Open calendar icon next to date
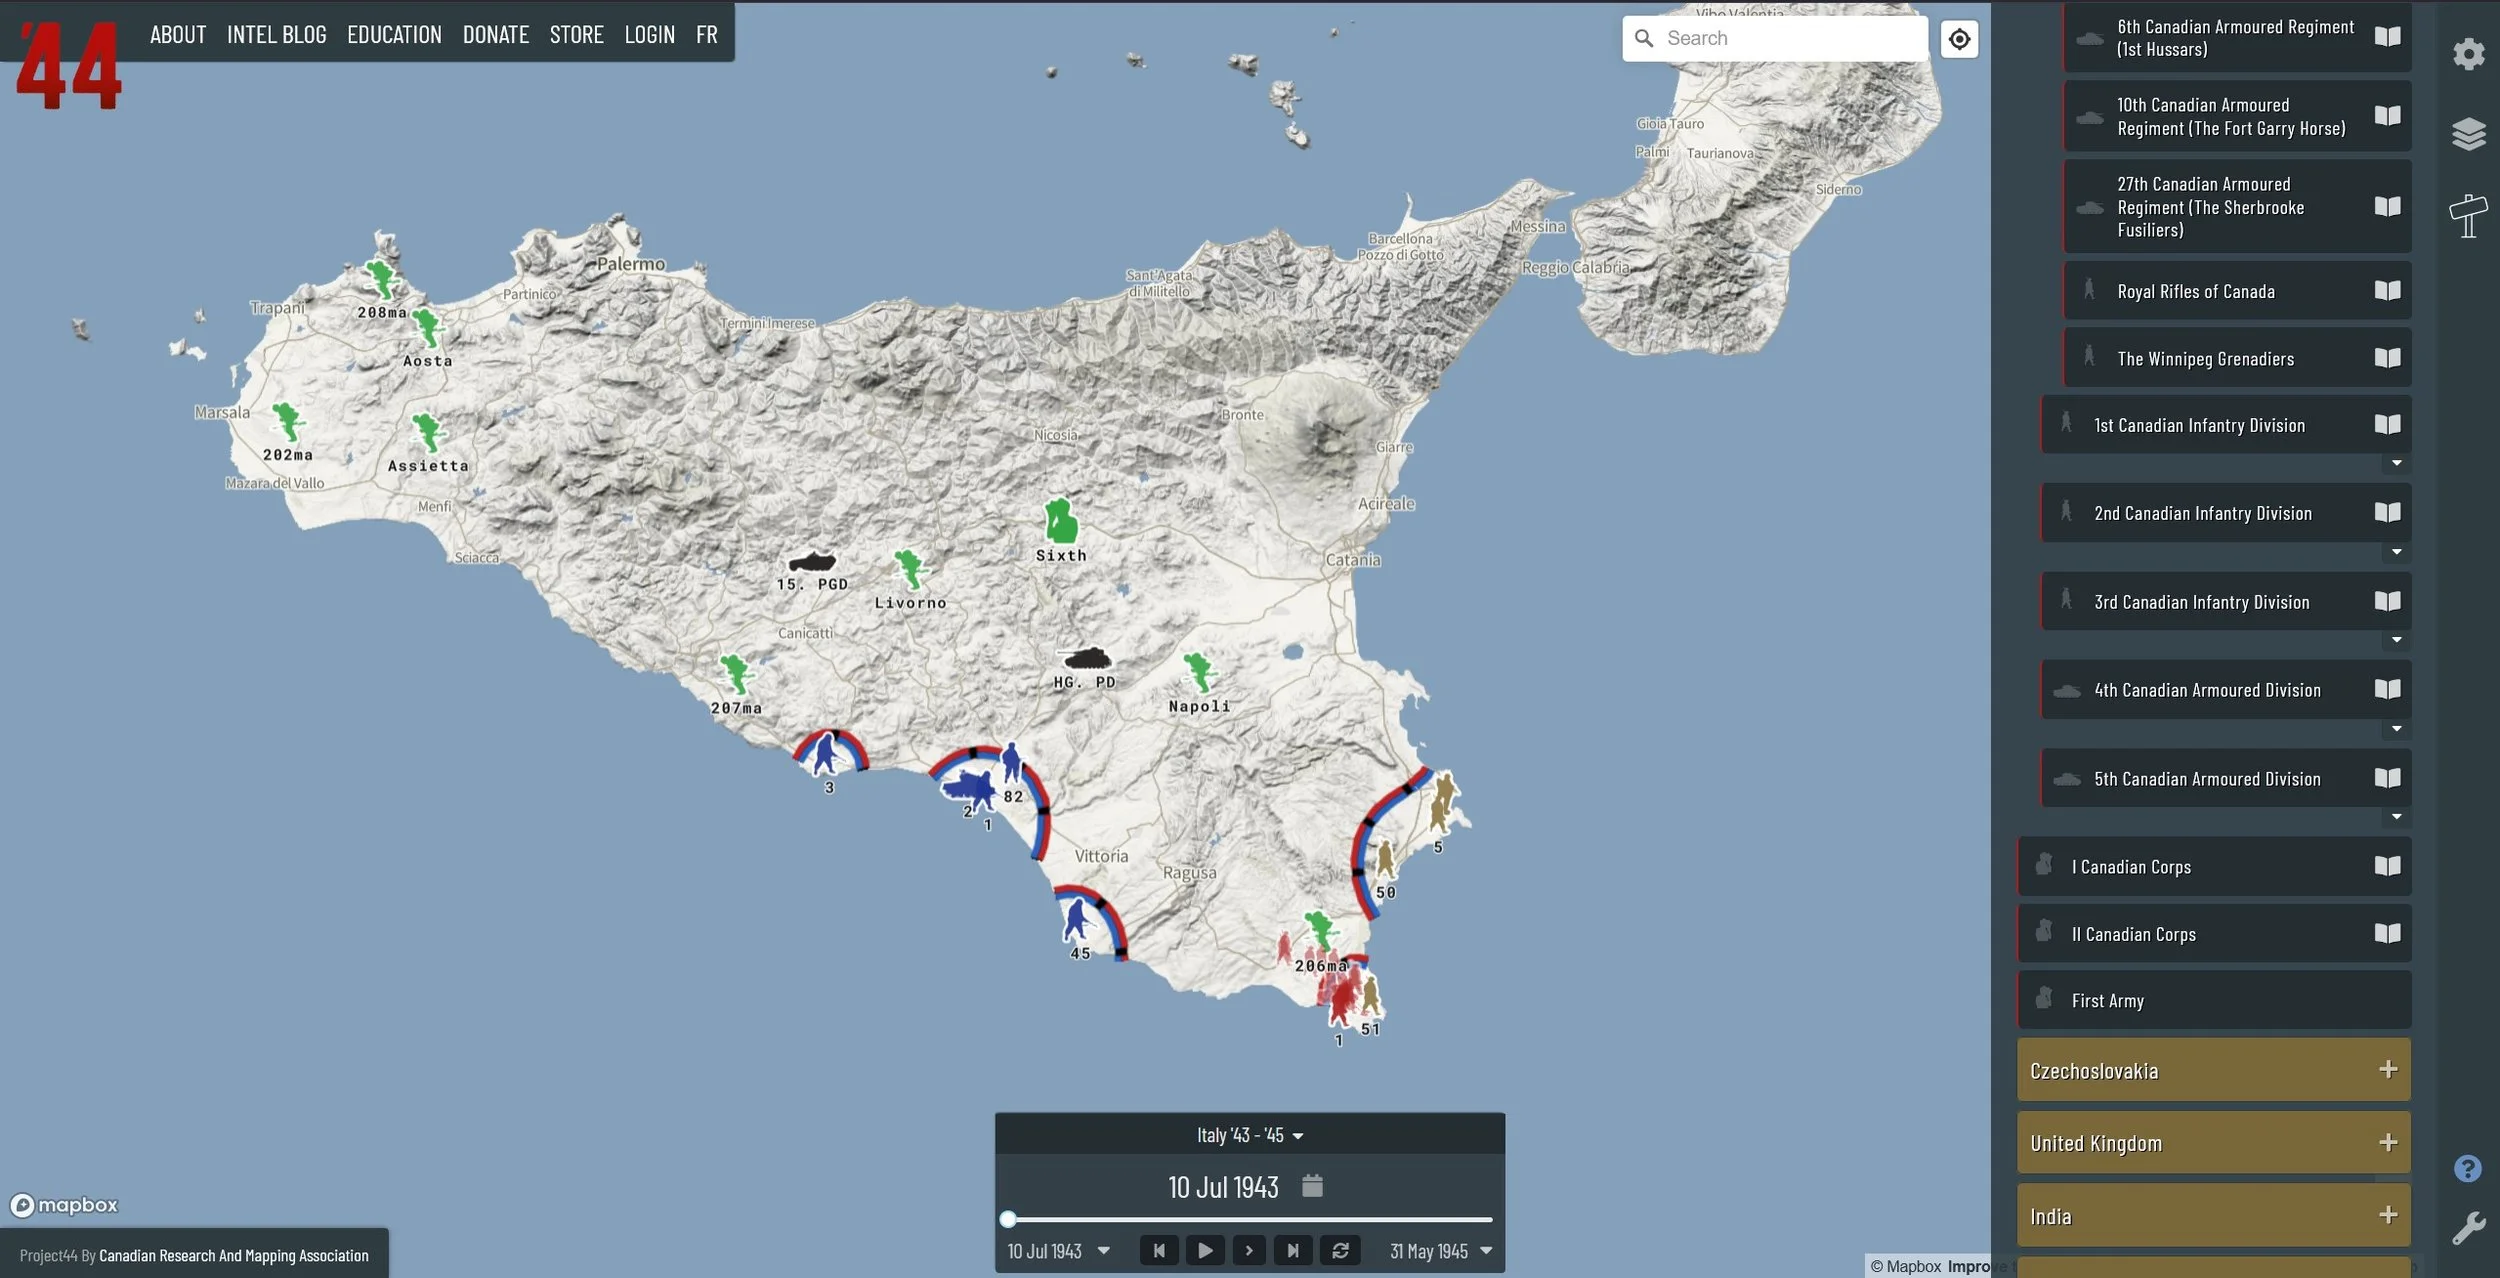This screenshot has height=1278, width=2500. pyautogui.click(x=1312, y=1186)
